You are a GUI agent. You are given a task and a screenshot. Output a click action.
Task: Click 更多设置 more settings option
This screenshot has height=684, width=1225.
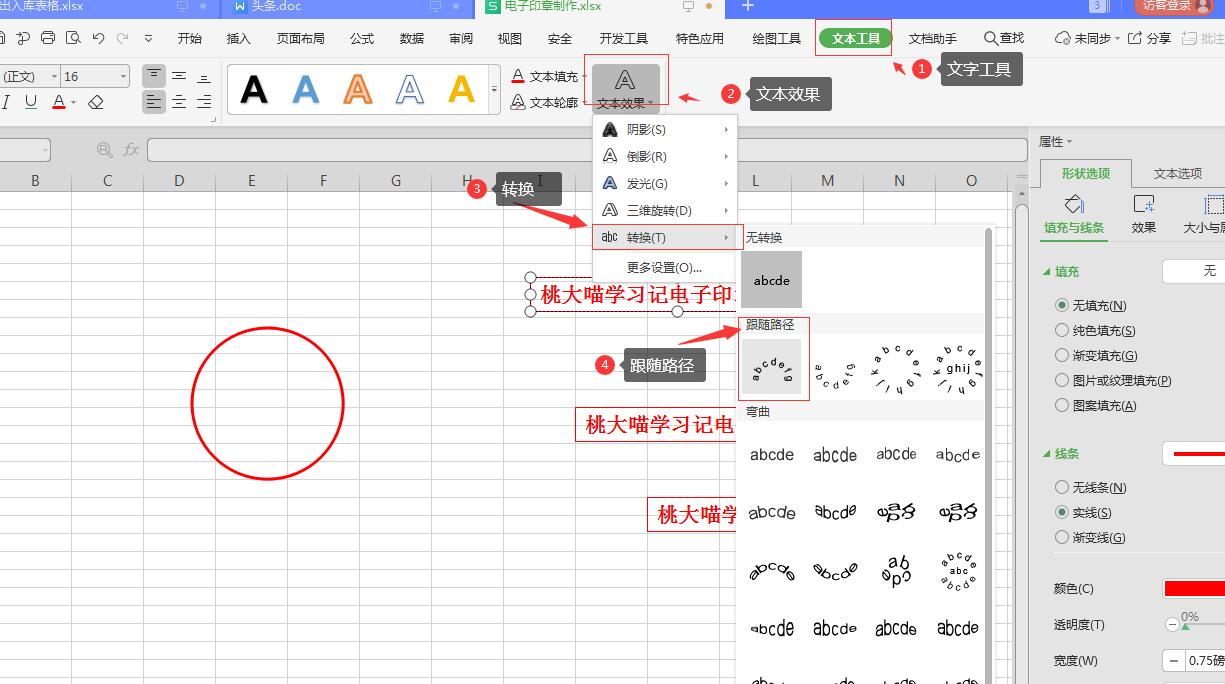coord(664,267)
